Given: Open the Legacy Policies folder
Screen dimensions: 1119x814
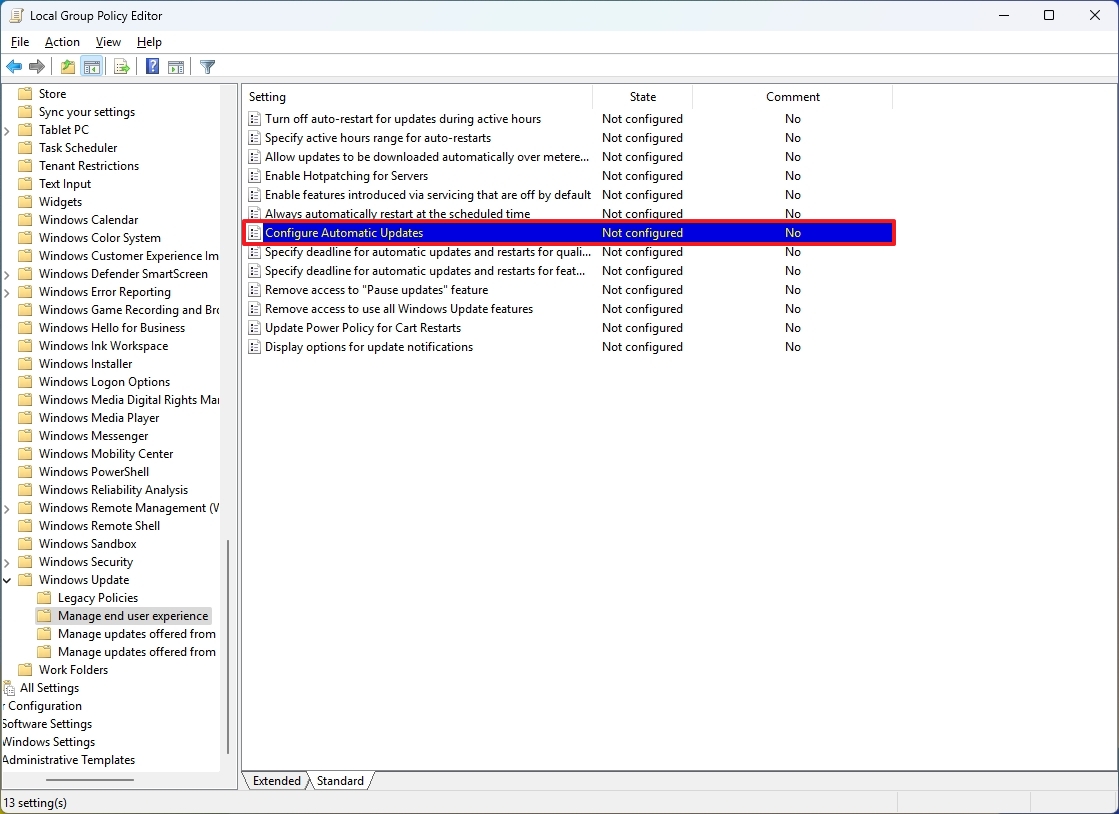Looking at the screenshot, I should pyautogui.click(x=97, y=597).
